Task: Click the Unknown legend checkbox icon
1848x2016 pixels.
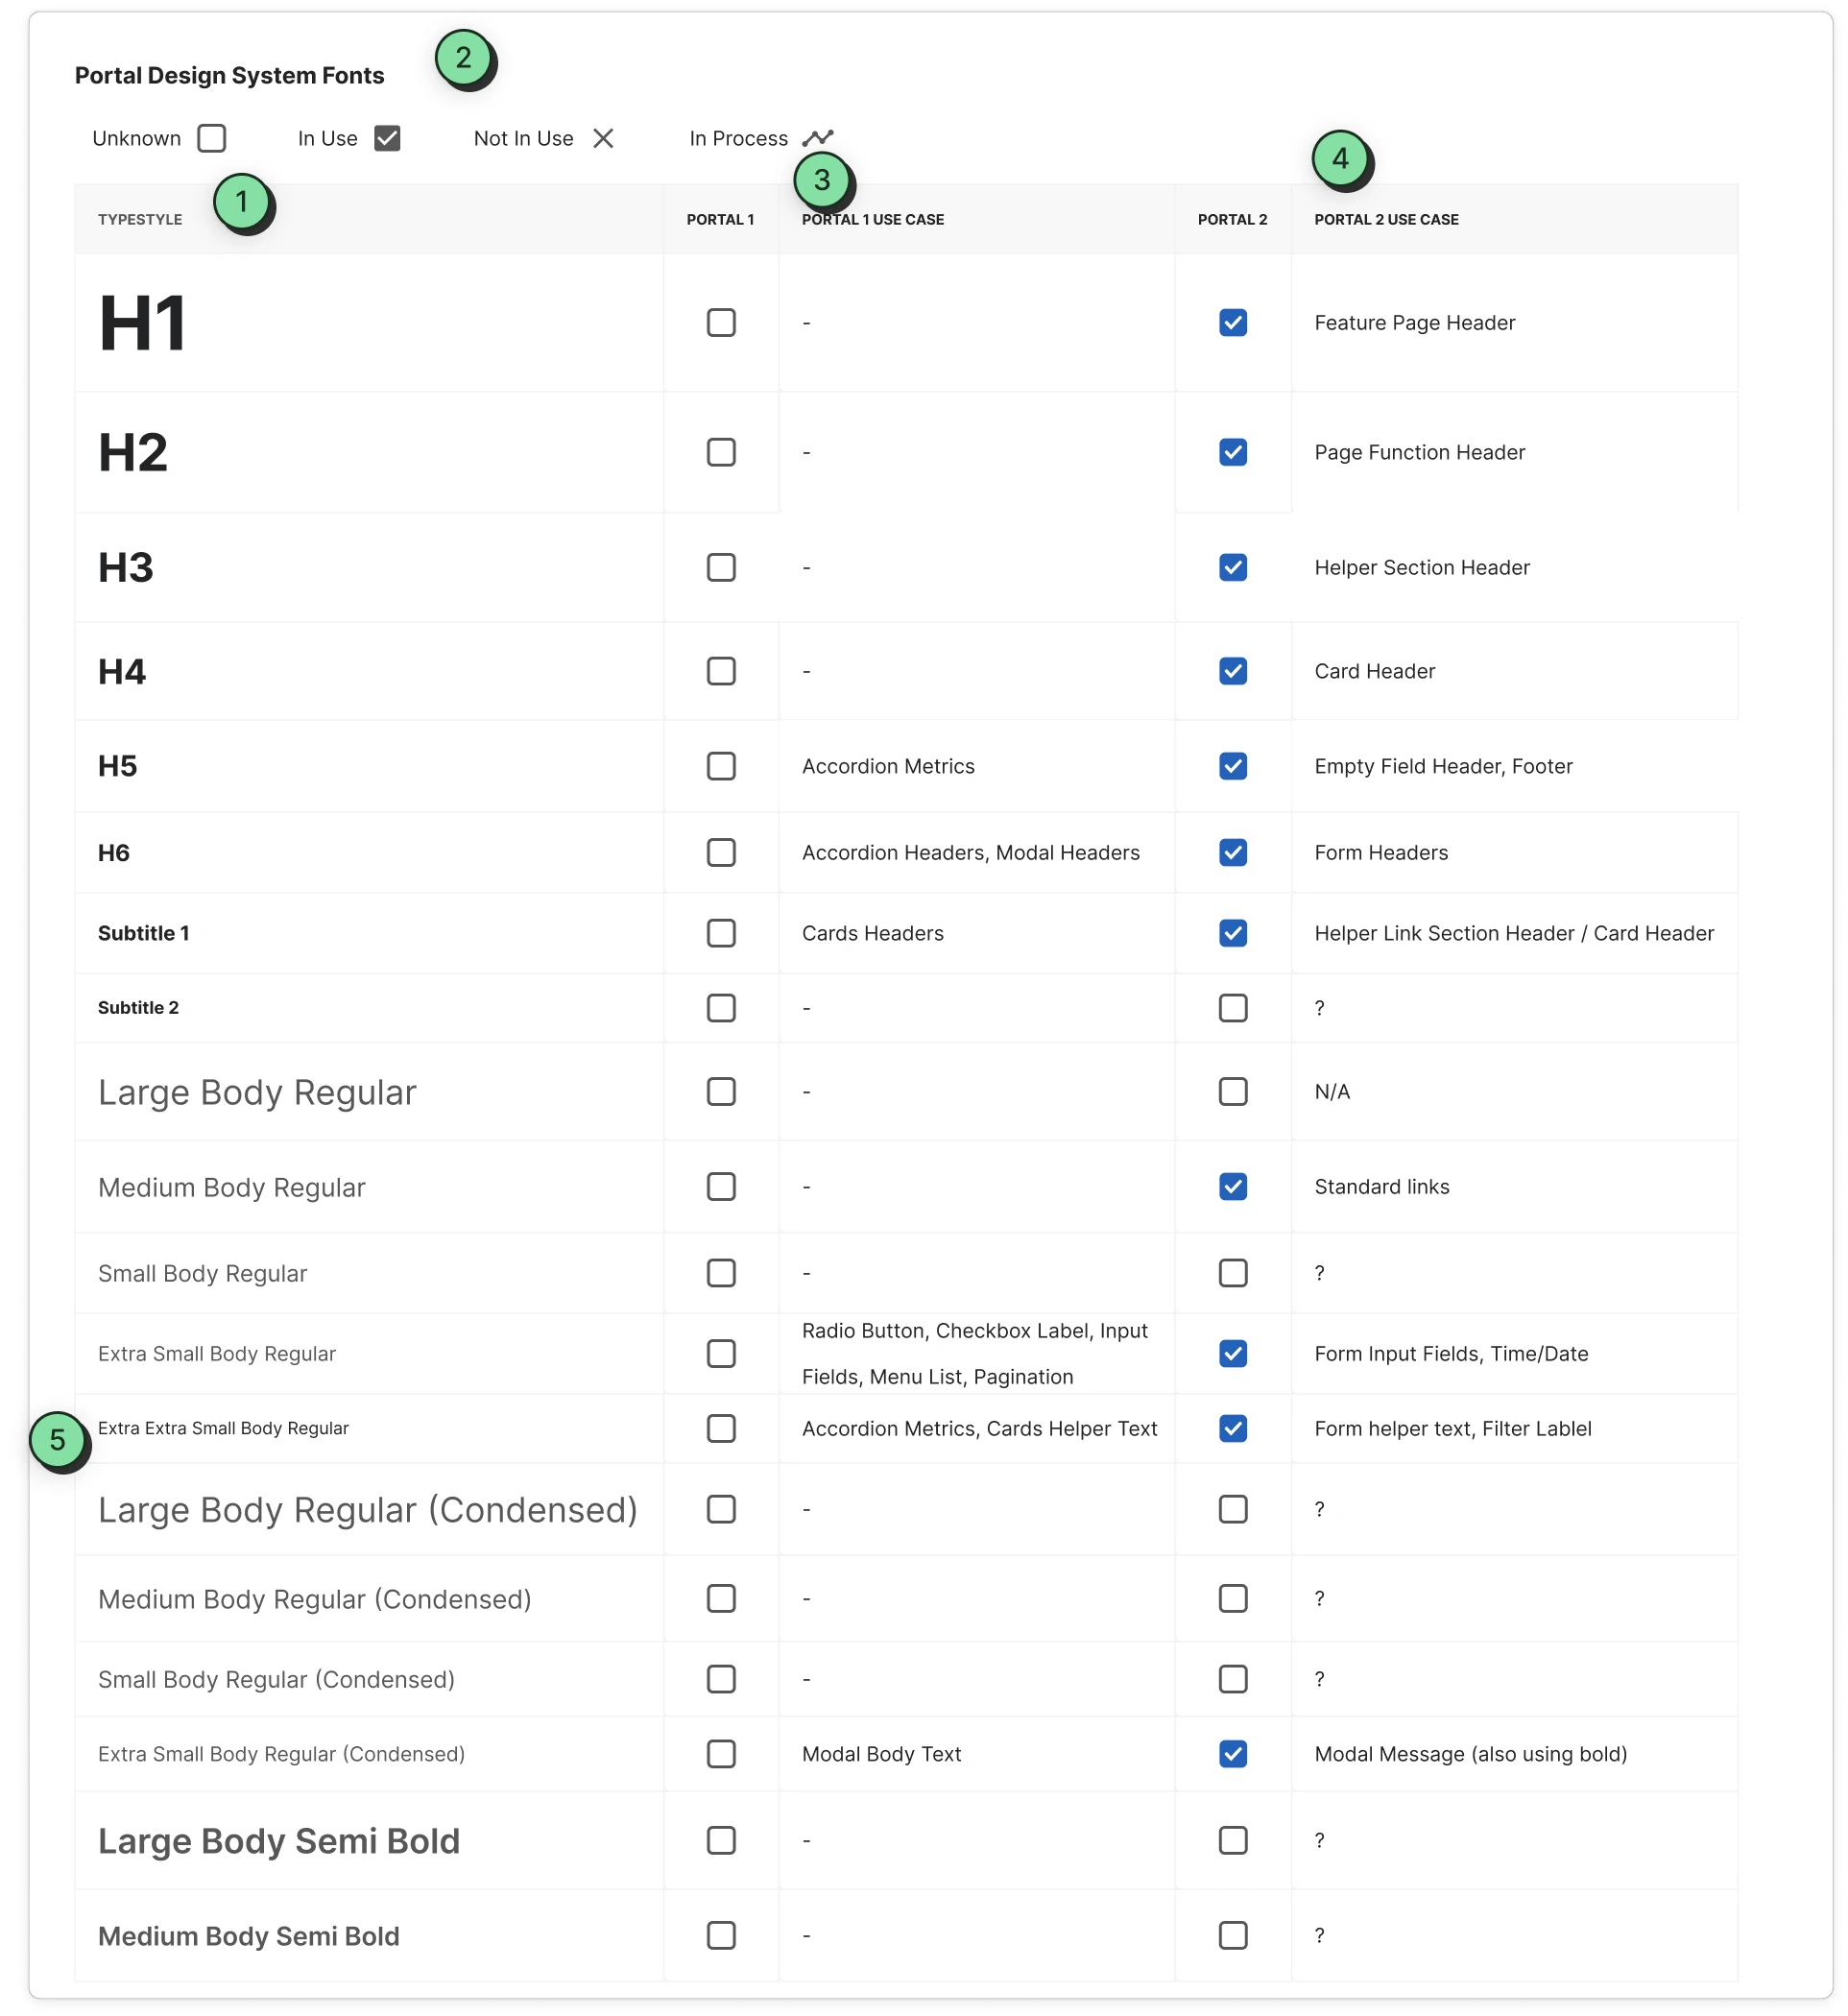Action: pos(212,138)
